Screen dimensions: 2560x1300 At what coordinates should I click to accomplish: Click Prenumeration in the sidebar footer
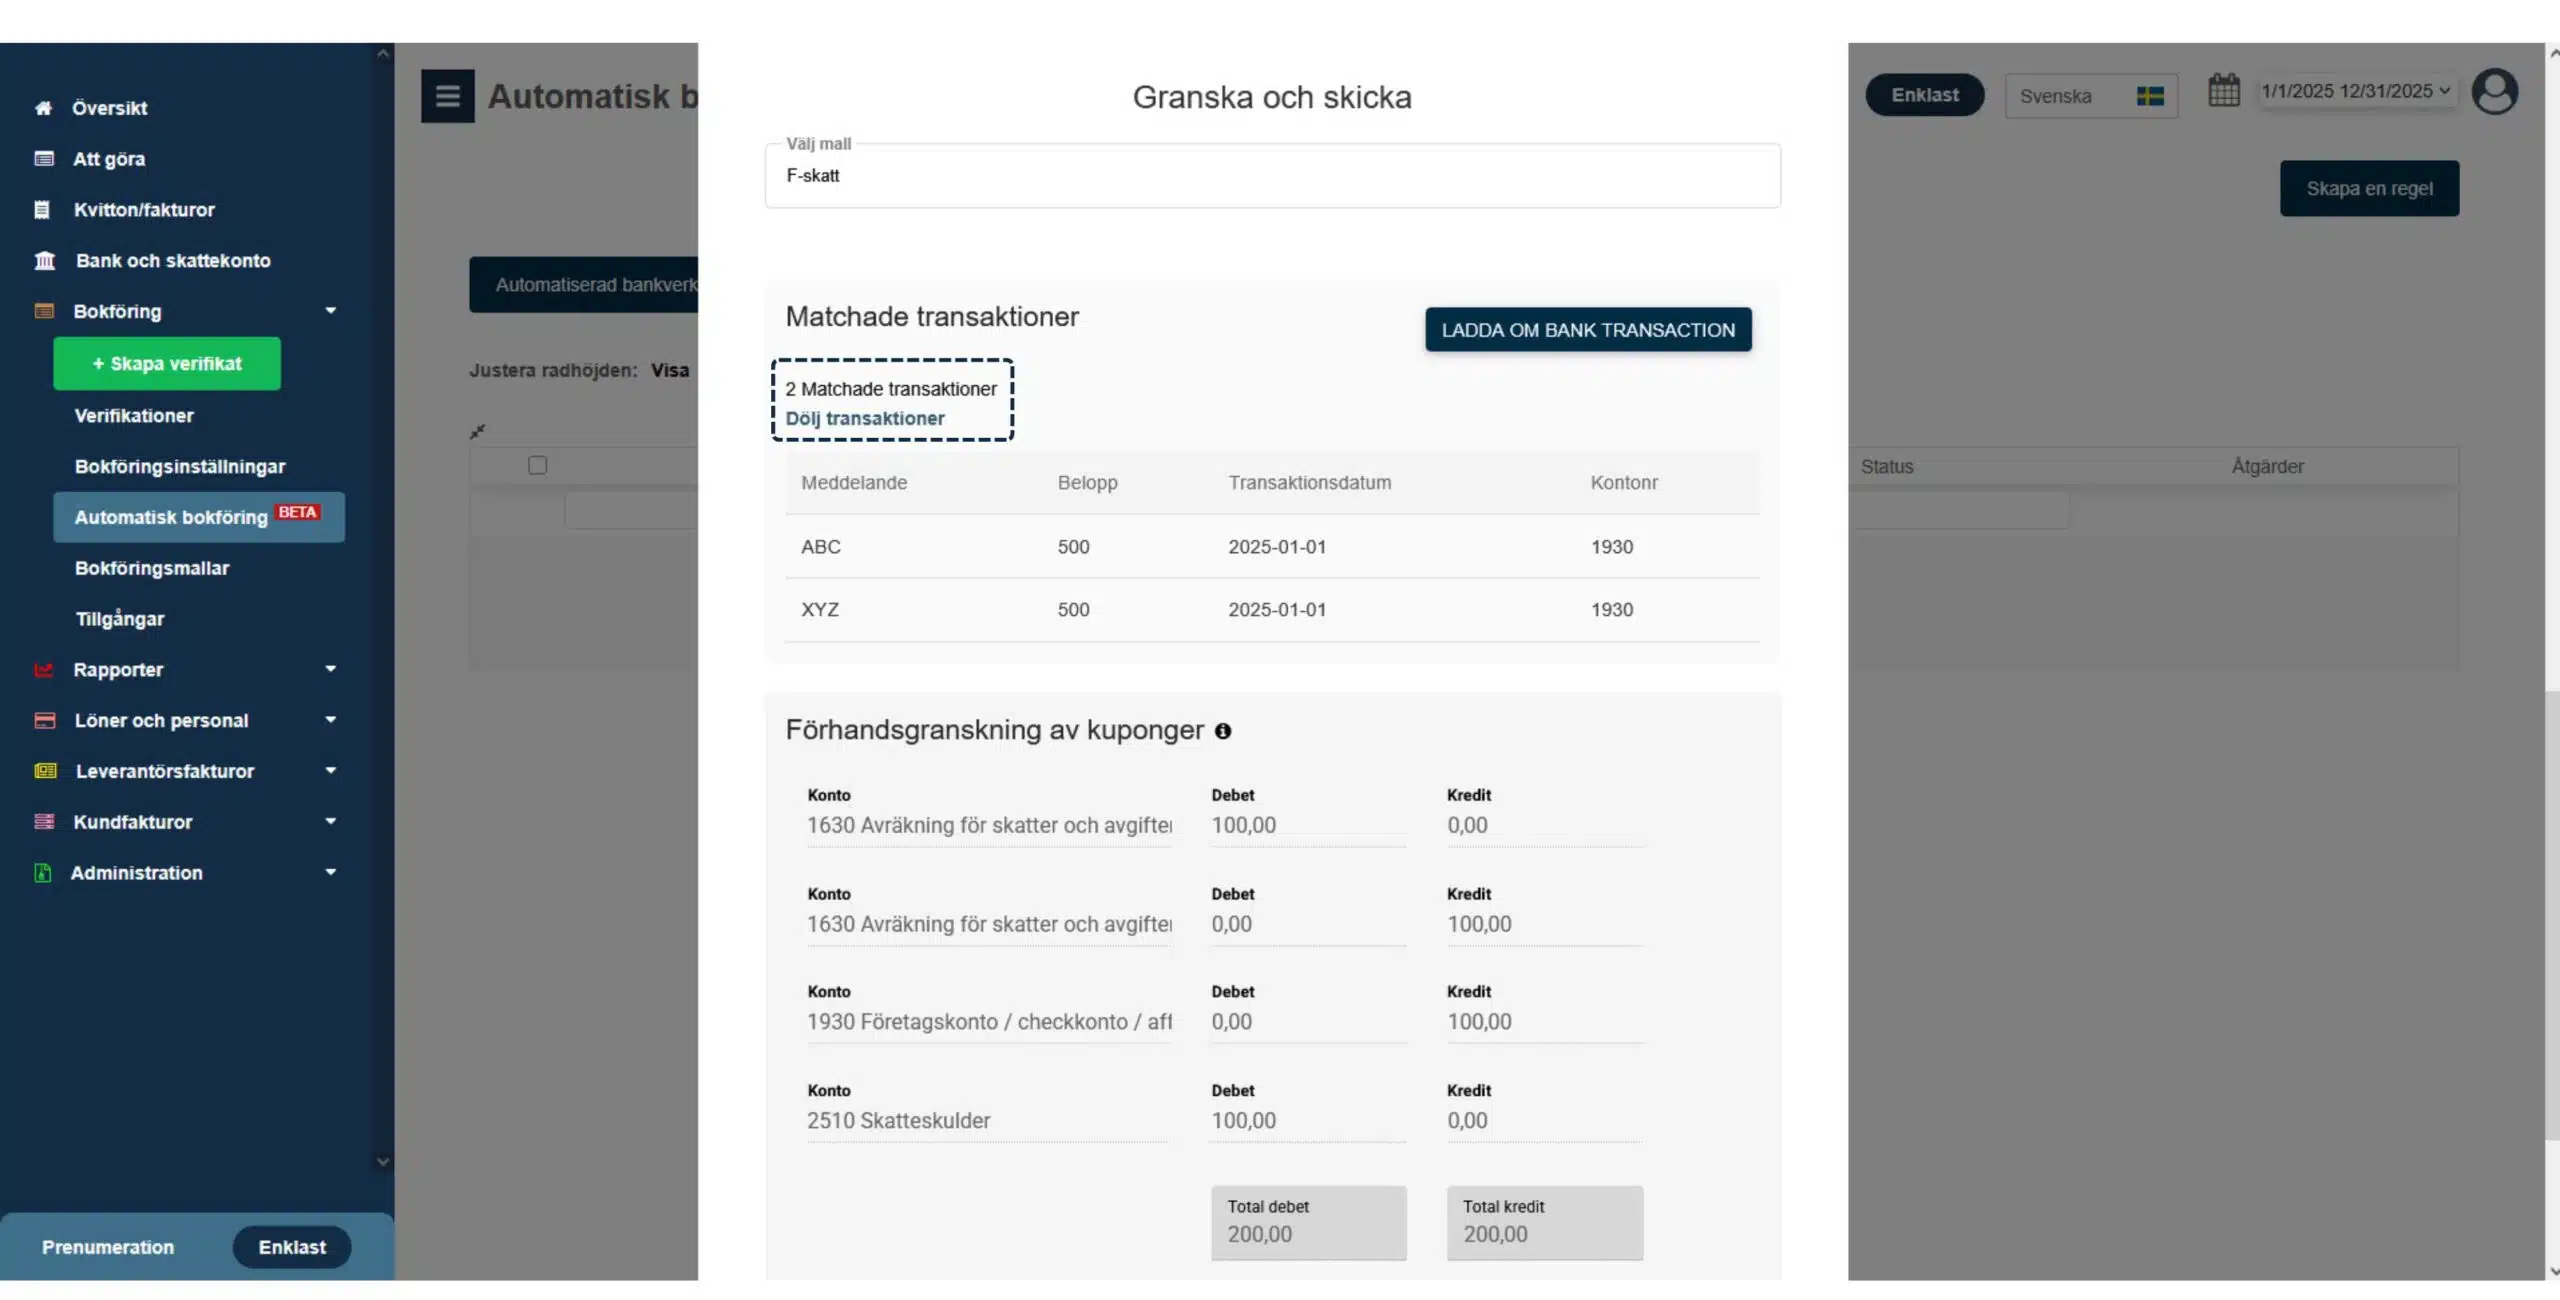tap(108, 1248)
